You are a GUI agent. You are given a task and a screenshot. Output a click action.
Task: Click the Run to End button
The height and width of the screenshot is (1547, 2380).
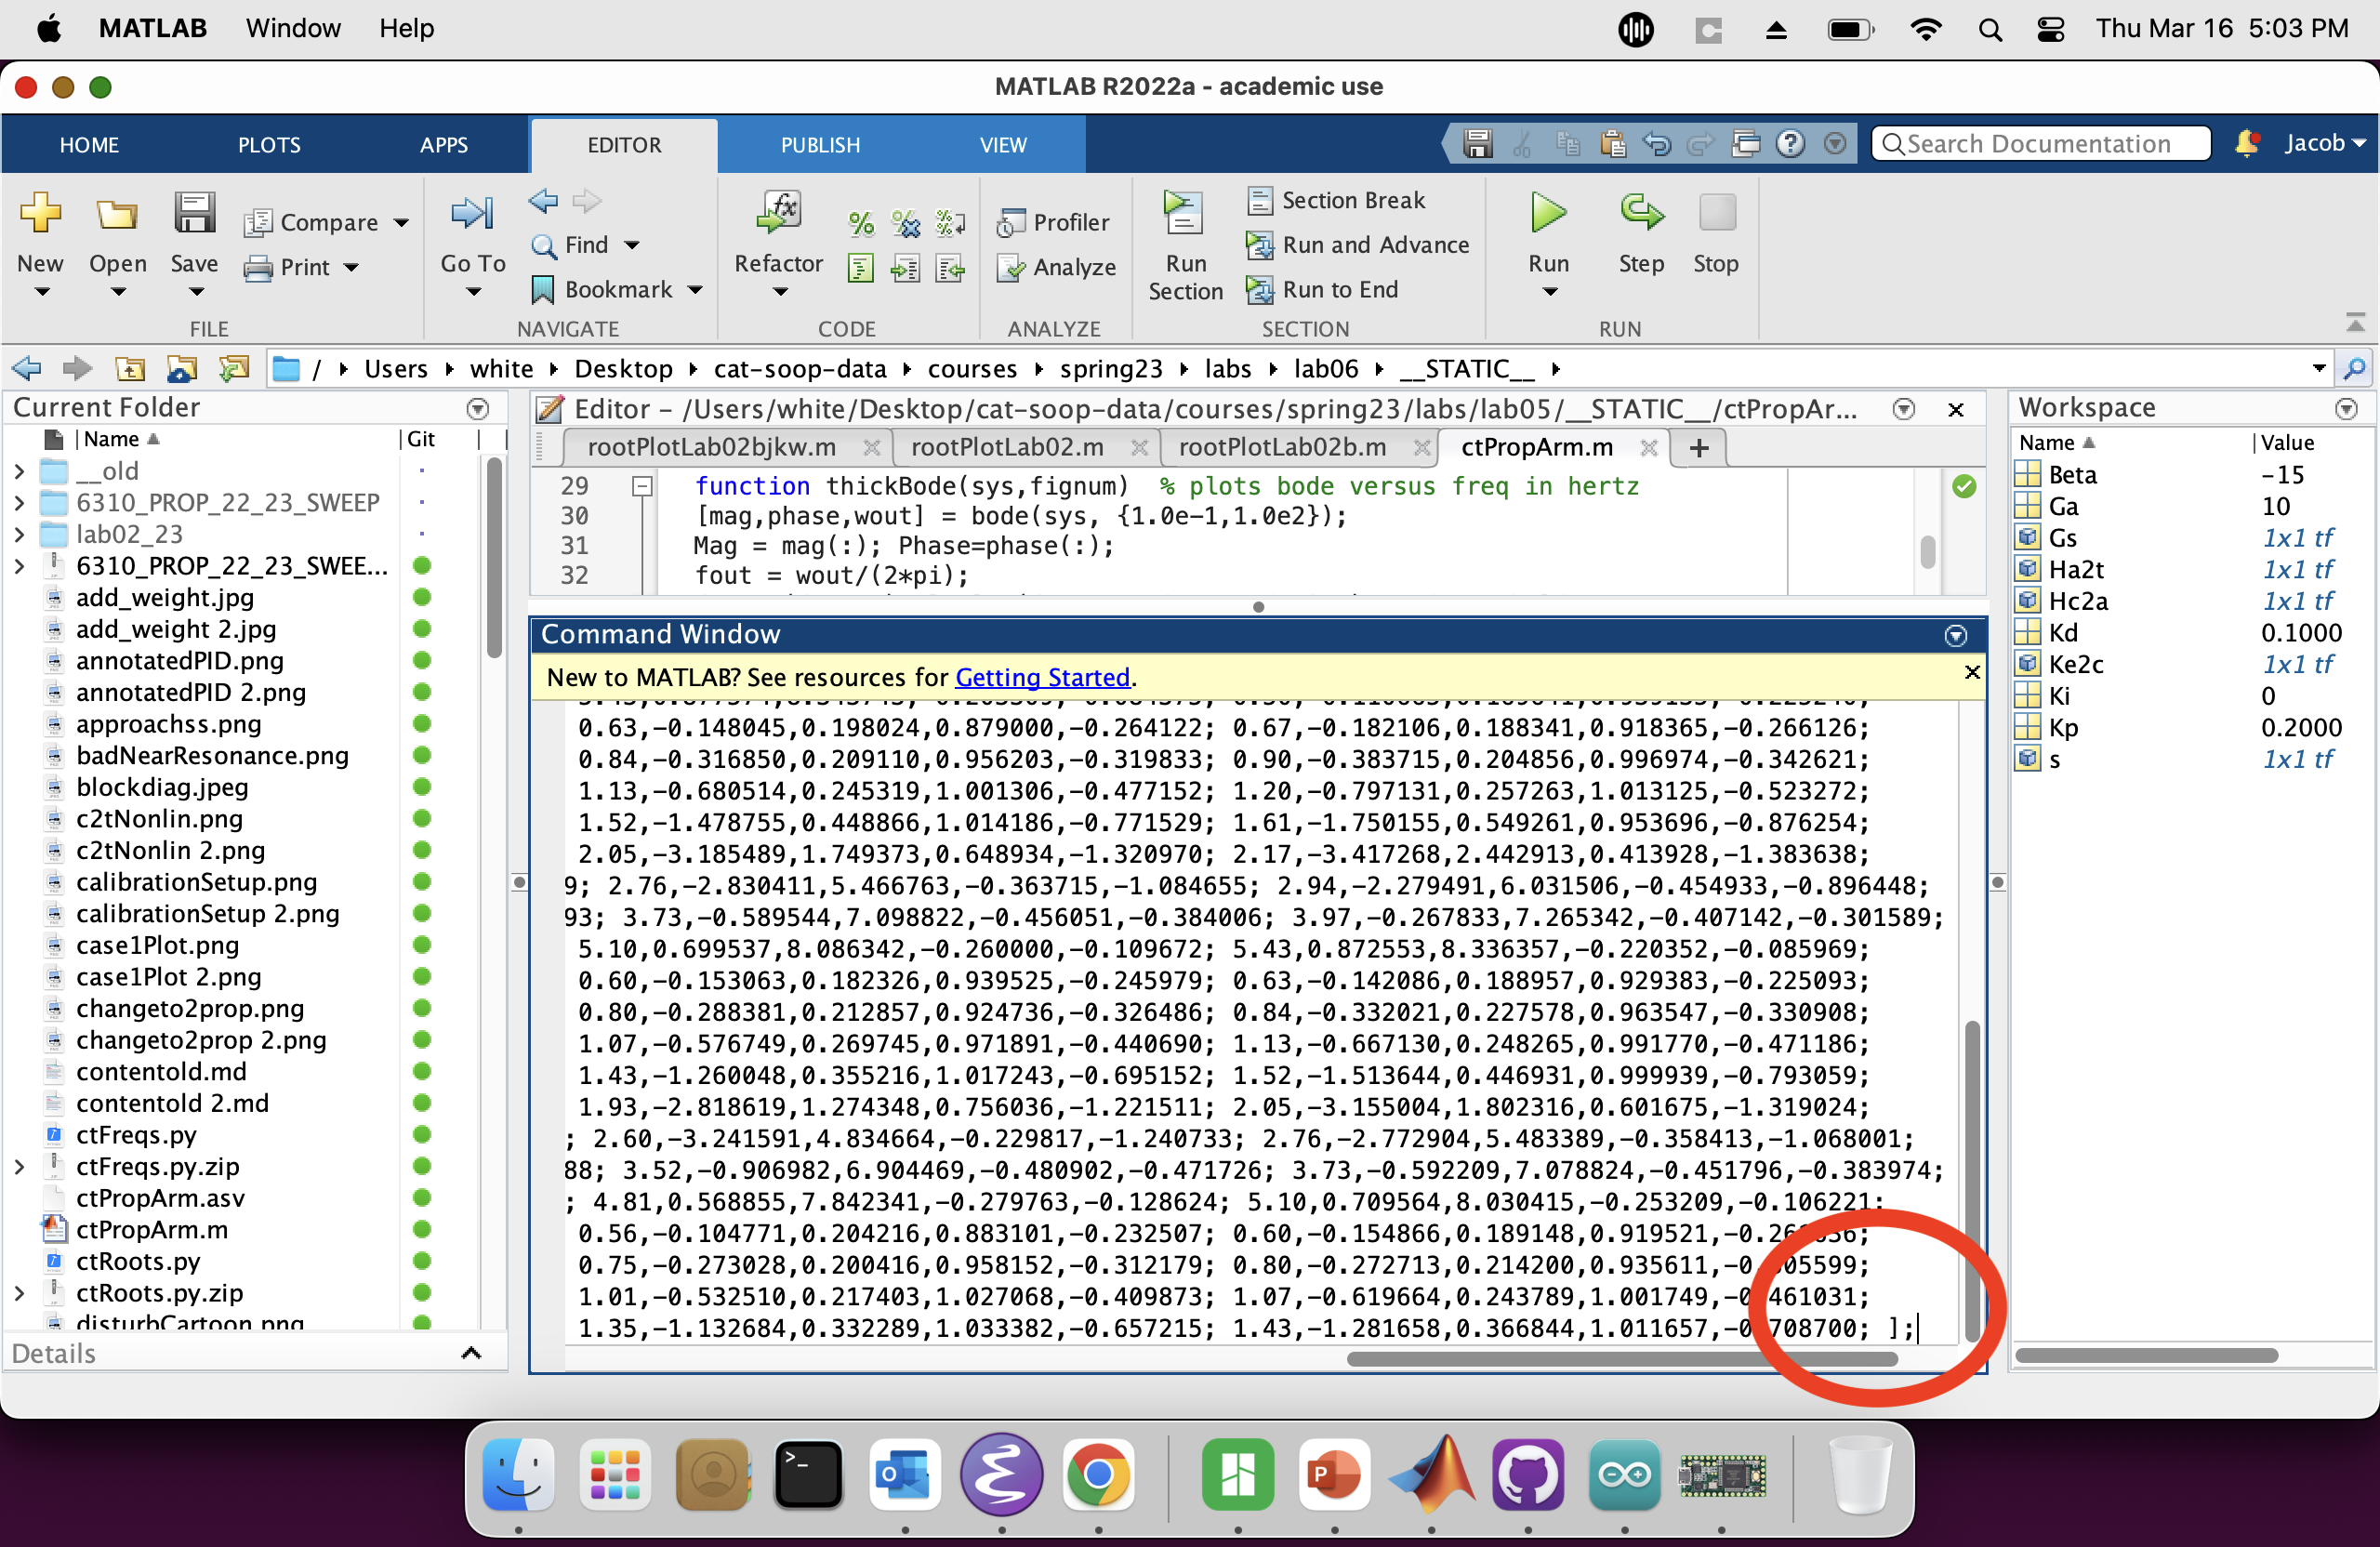pyautogui.click(x=1339, y=290)
